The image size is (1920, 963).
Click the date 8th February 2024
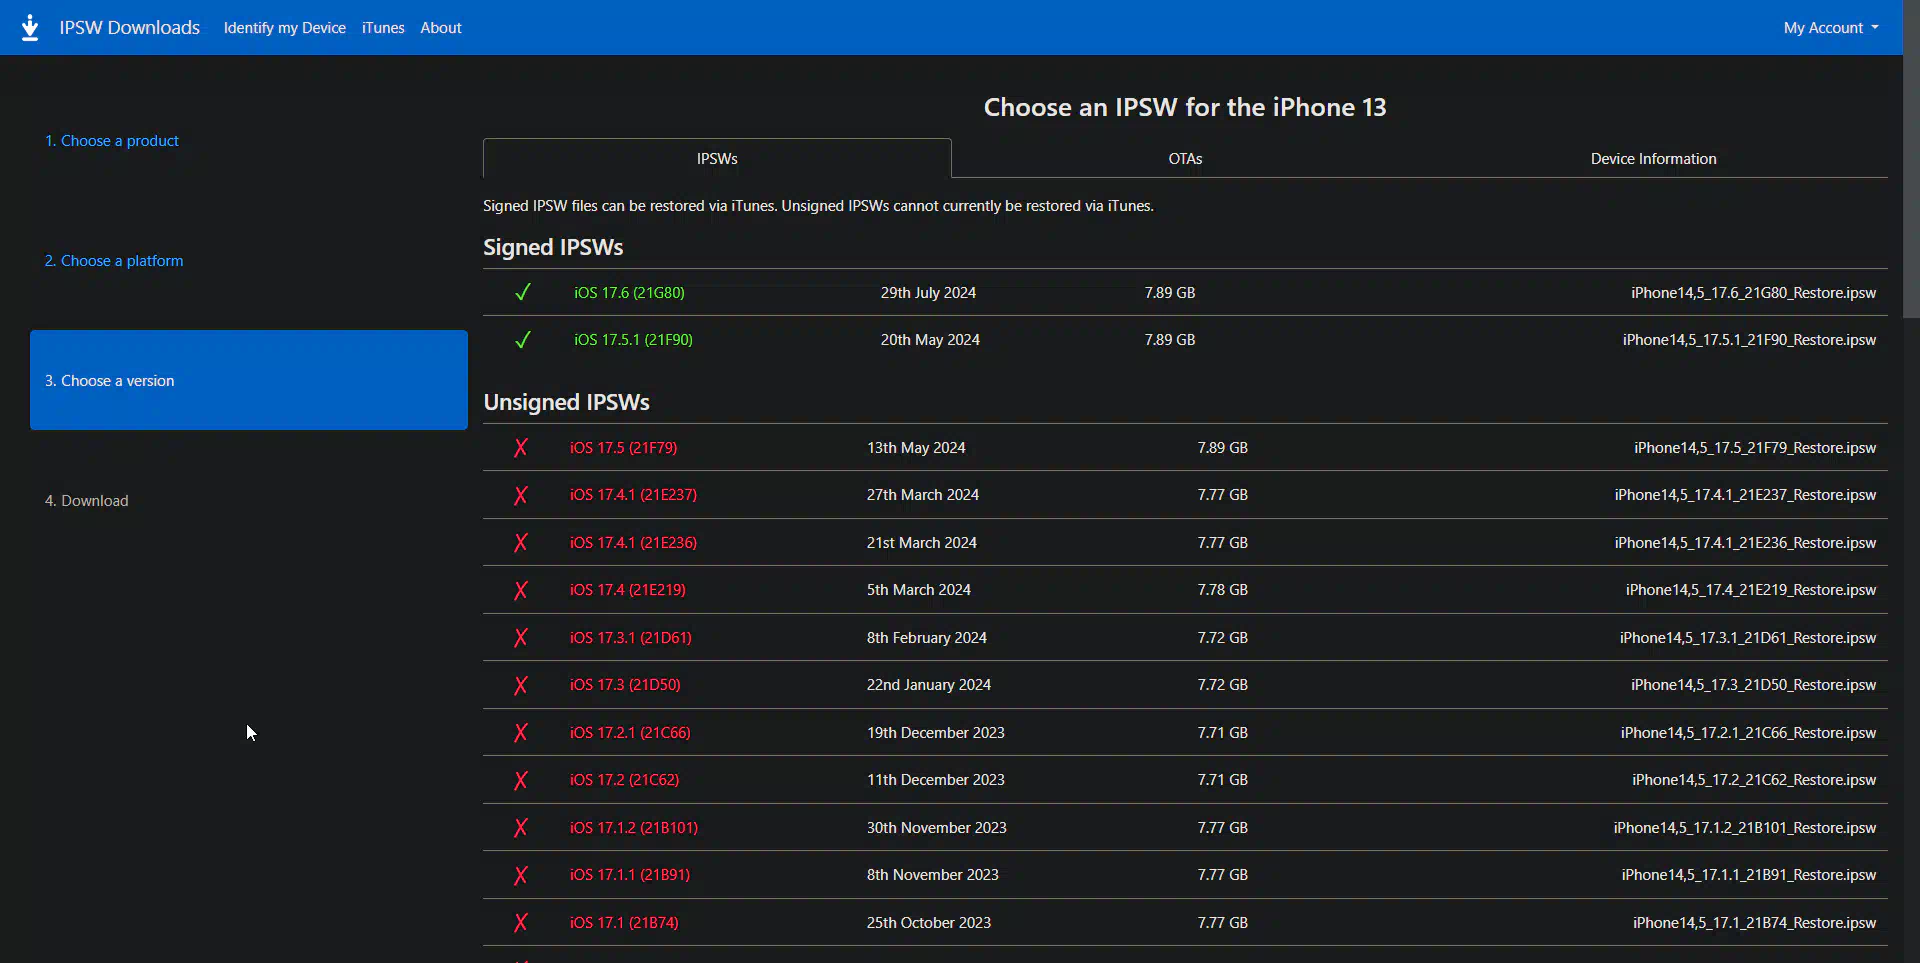[x=927, y=638]
